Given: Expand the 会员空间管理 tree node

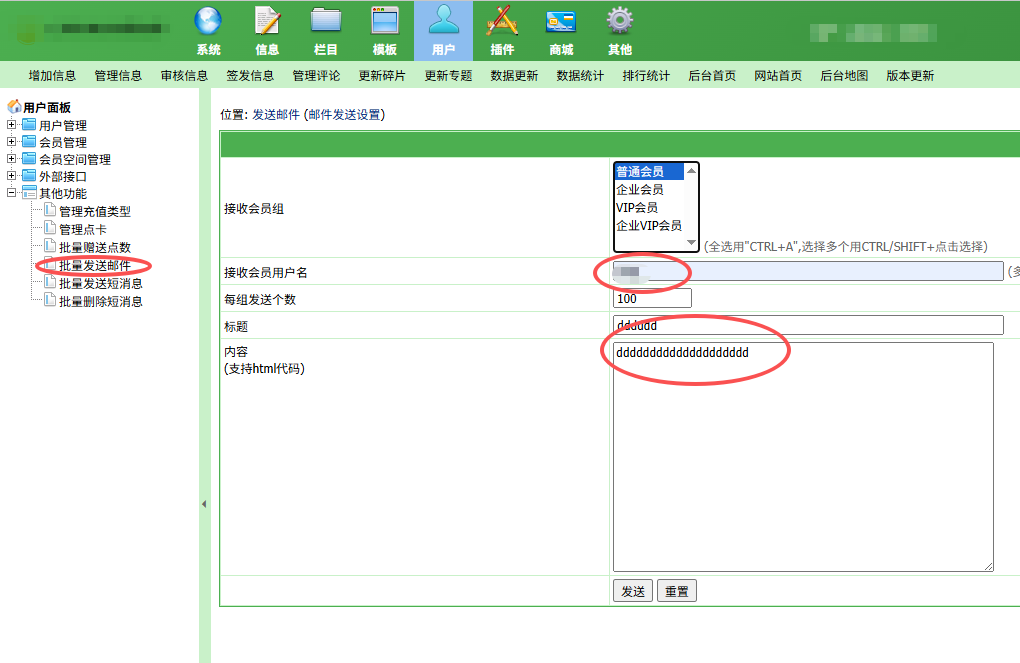Looking at the screenshot, I should pyautogui.click(x=11, y=158).
